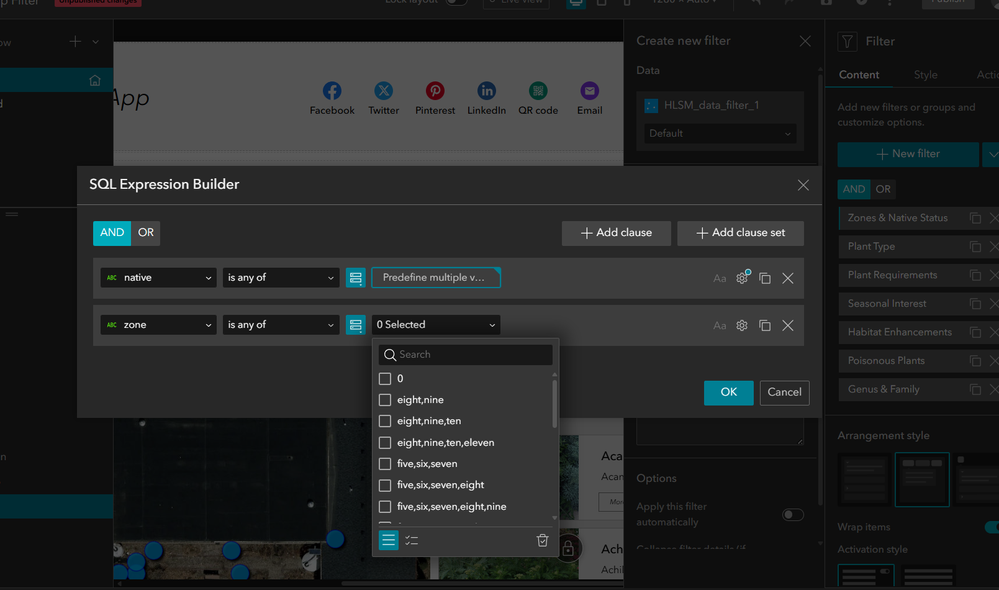This screenshot has height=590, width=999.
Task: Duplicate the Seasonal Interest filter
Action: pos(975,304)
